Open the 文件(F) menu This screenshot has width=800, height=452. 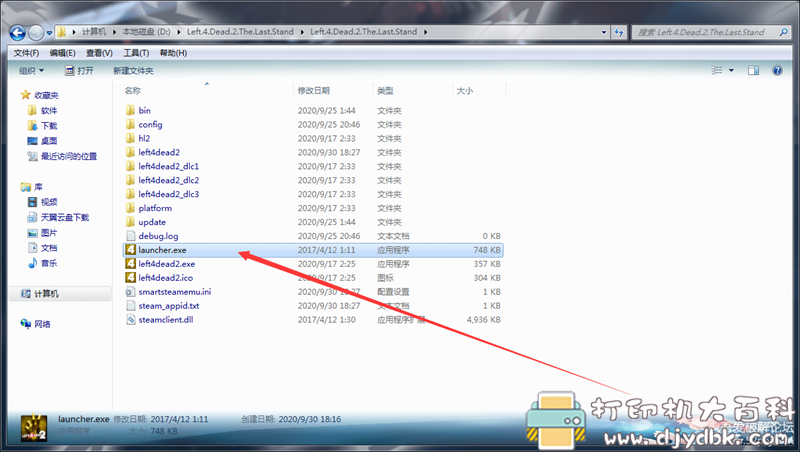click(x=26, y=53)
